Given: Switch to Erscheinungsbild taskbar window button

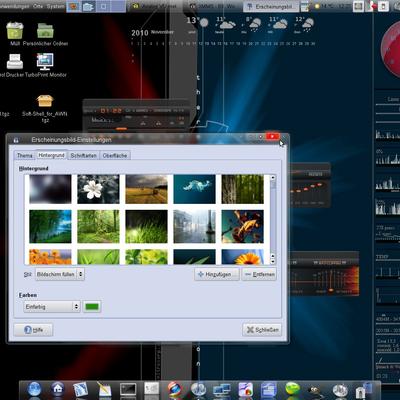Looking at the screenshot, I should click(271, 6).
